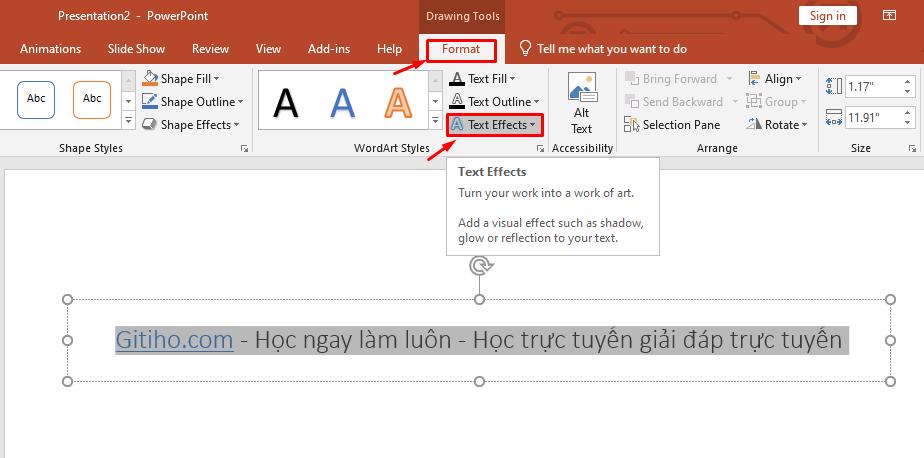Click the Text Outline letter icon
The height and width of the screenshot is (458, 924).
tap(457, 102)
